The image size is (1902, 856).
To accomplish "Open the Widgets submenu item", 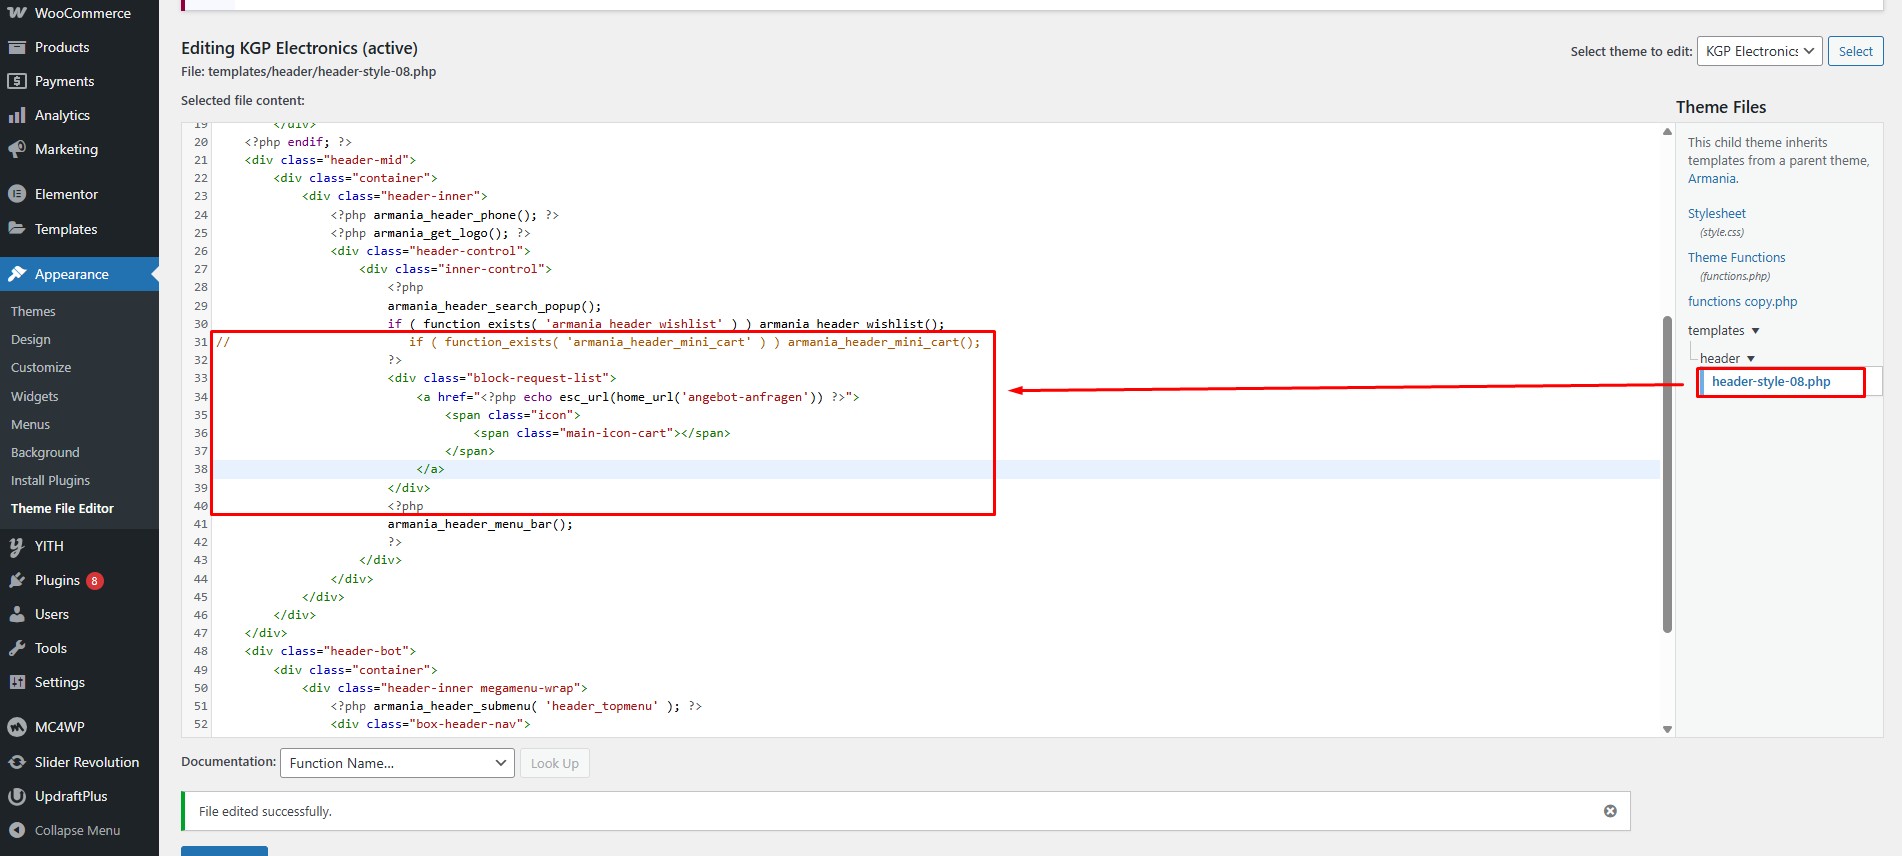I will (35, 397).
